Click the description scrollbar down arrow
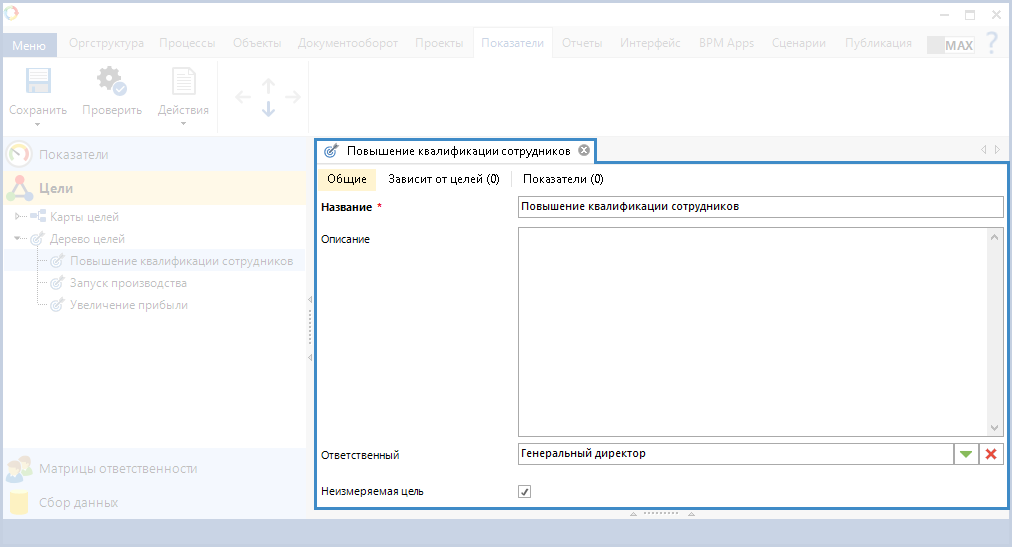This screenshot has width=1012, height=547. (994, 427)
